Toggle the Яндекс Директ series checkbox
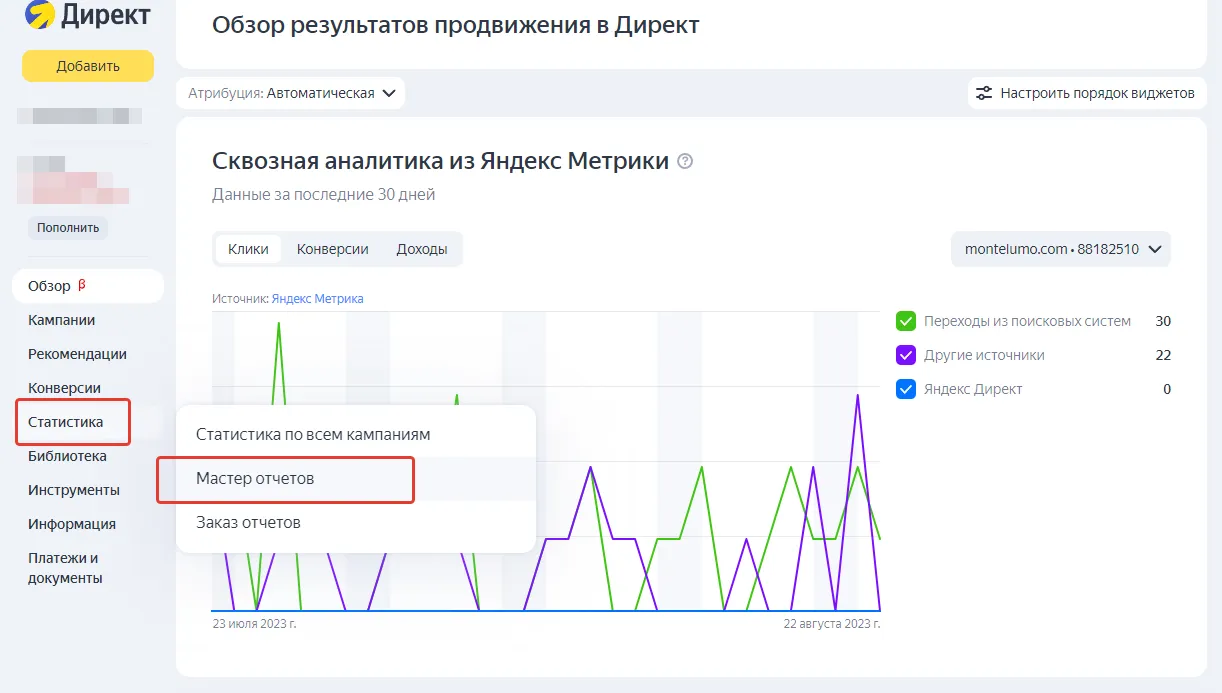The width and height of the screenshot is (1222, 693). (x=906, y=389)
